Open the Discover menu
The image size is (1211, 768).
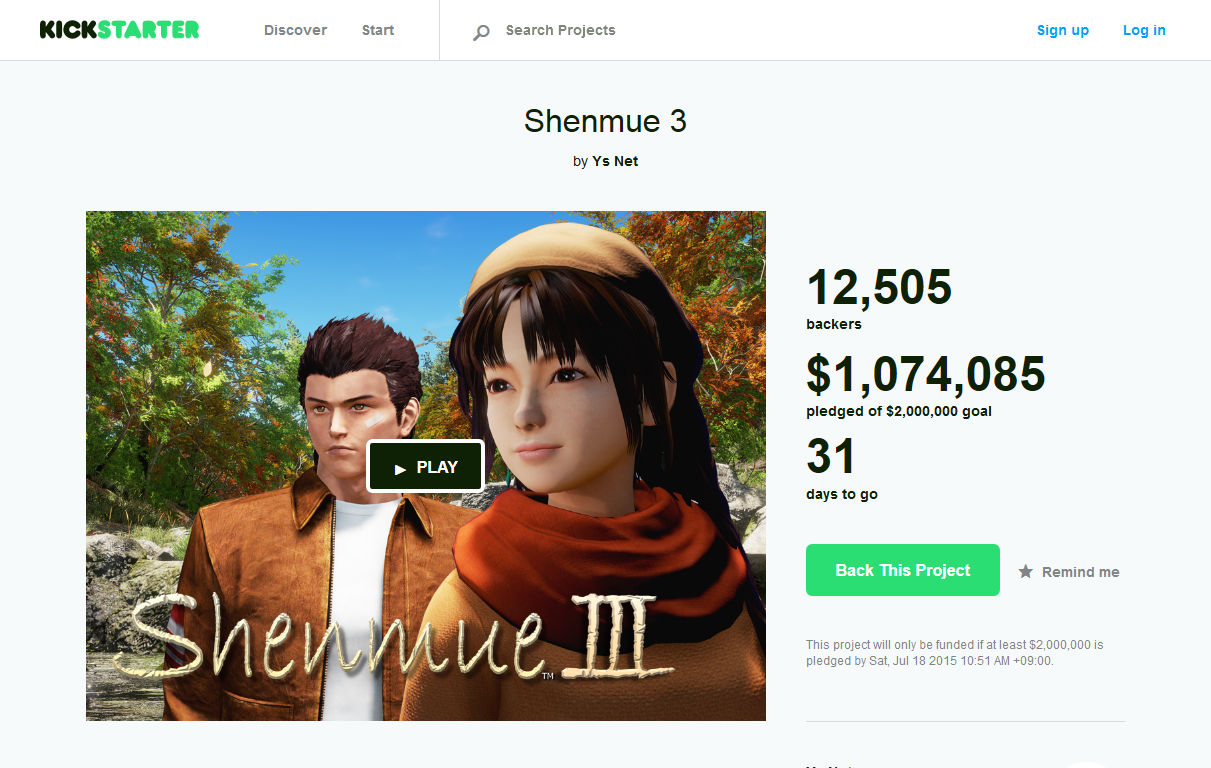pos(295,30)
